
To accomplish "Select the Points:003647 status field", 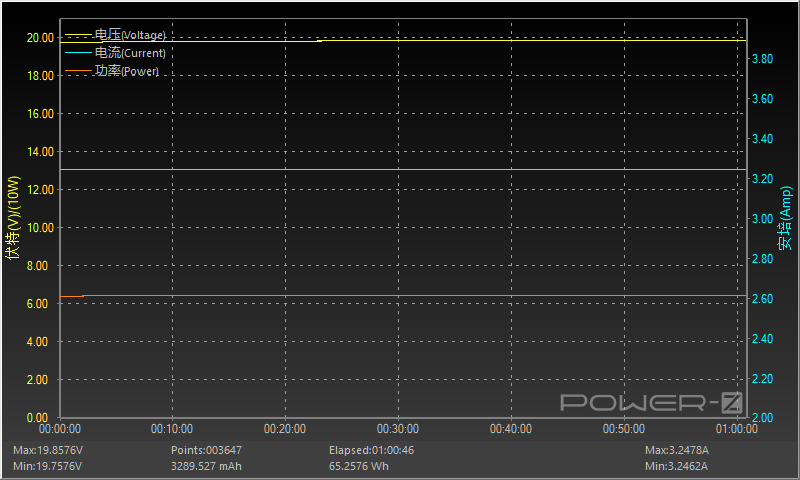I will (207, 450).
